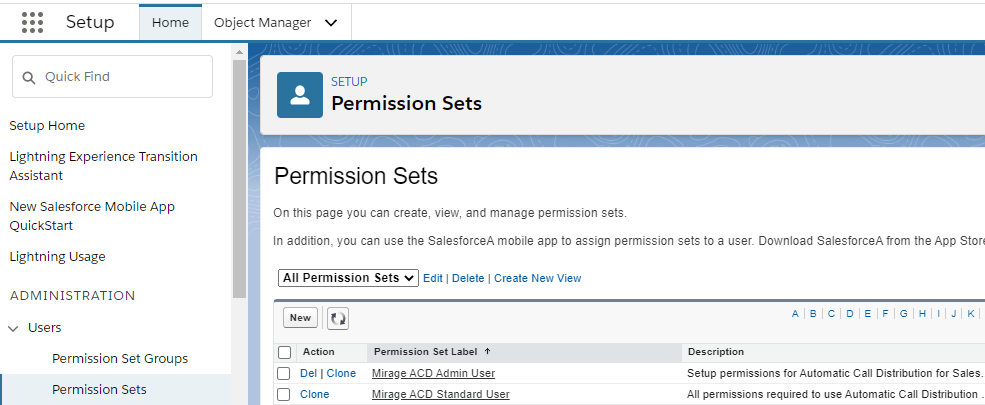The height and width of the screenshot is (405, 985).
Task: Click the refresh list icon button
Action: pos(338,318)
